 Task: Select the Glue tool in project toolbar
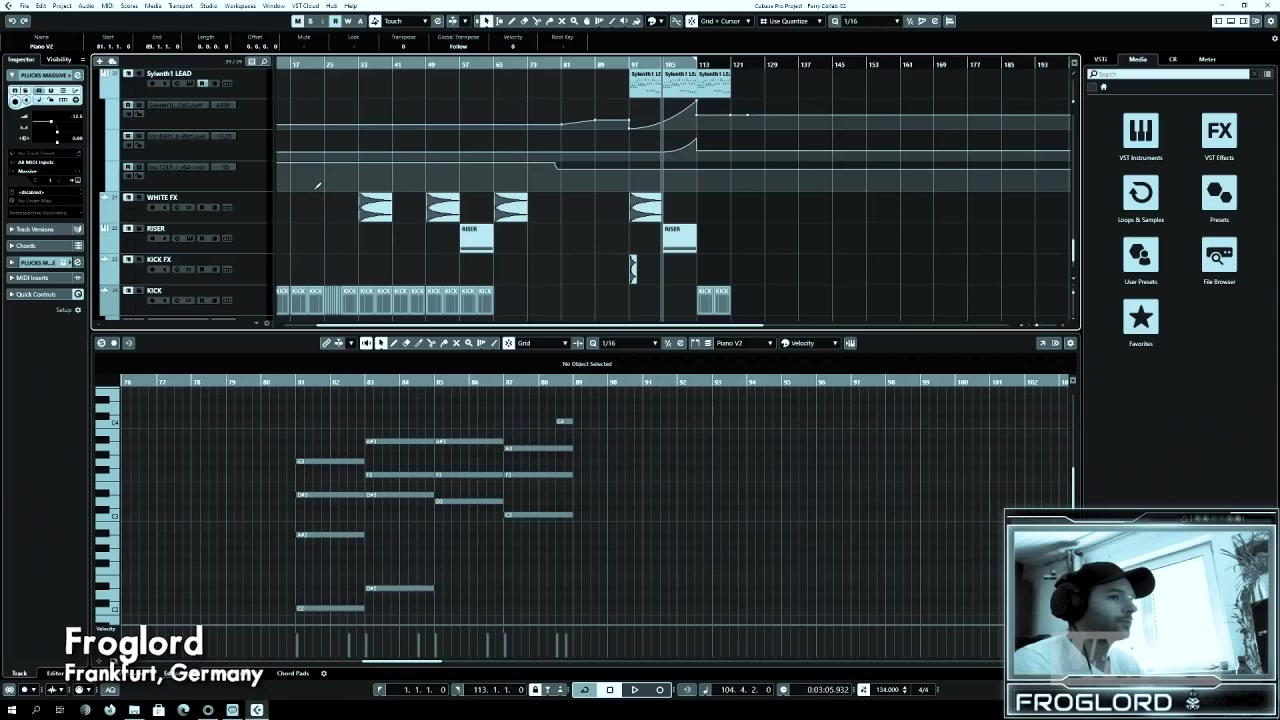[x=549, y=21]
